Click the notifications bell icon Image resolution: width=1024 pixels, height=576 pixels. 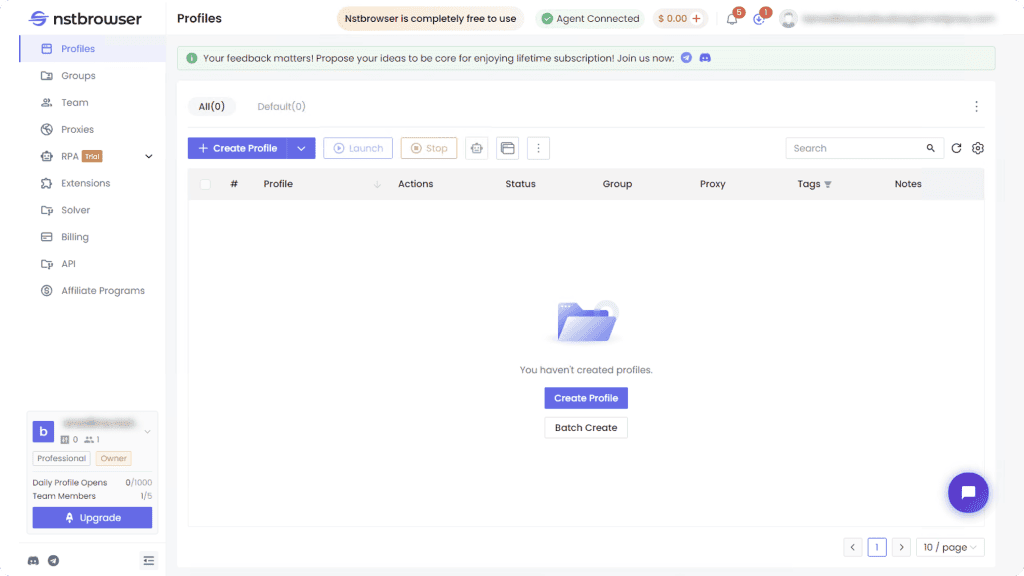tap(732, 19)
